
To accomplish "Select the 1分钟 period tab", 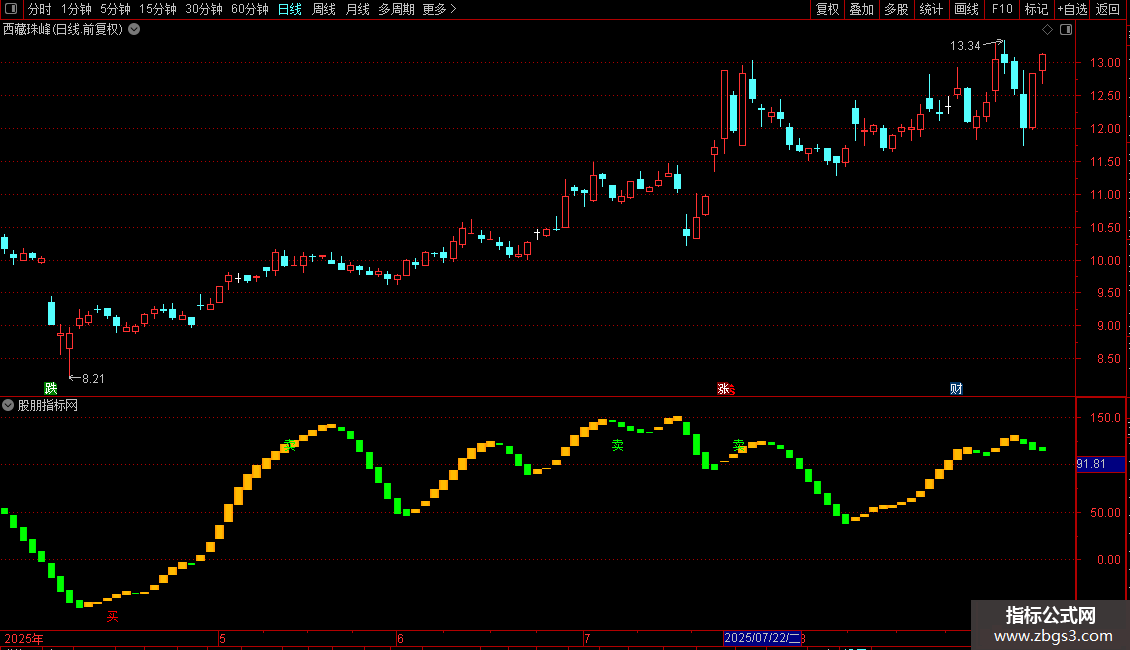I will (x=76, y=9).
